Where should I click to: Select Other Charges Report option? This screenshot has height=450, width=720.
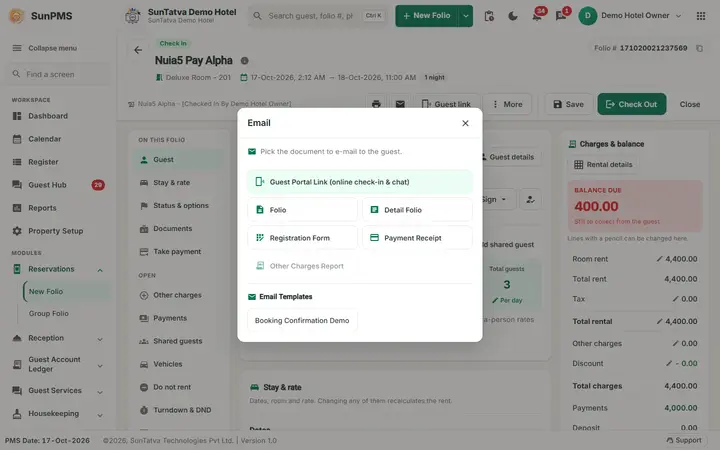tap(302, 266)
